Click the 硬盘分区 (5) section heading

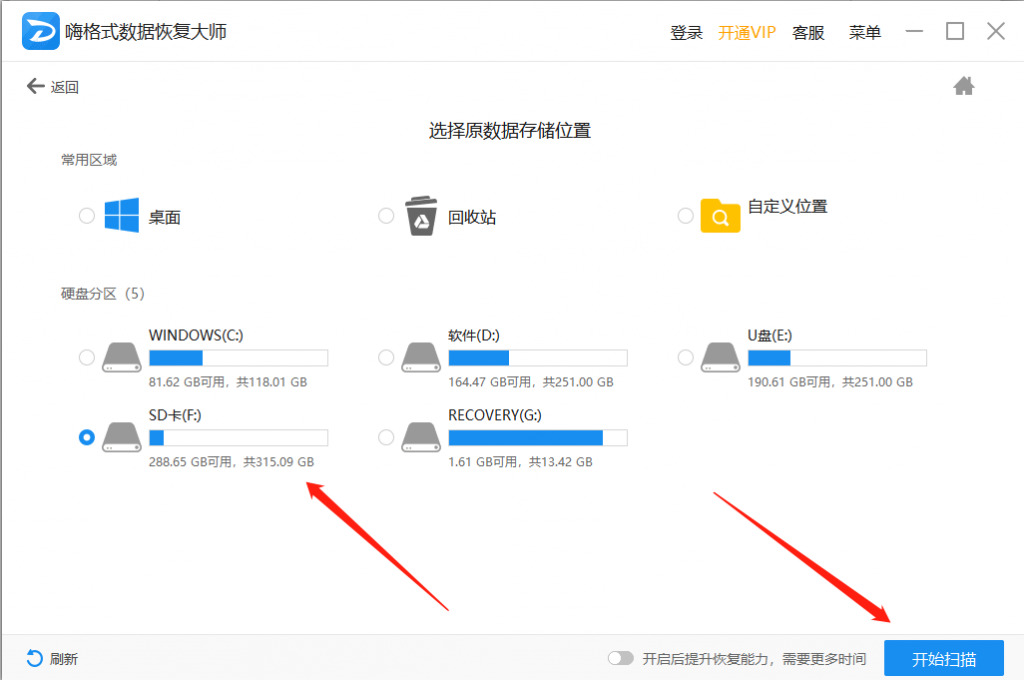[x=103, y=293]
